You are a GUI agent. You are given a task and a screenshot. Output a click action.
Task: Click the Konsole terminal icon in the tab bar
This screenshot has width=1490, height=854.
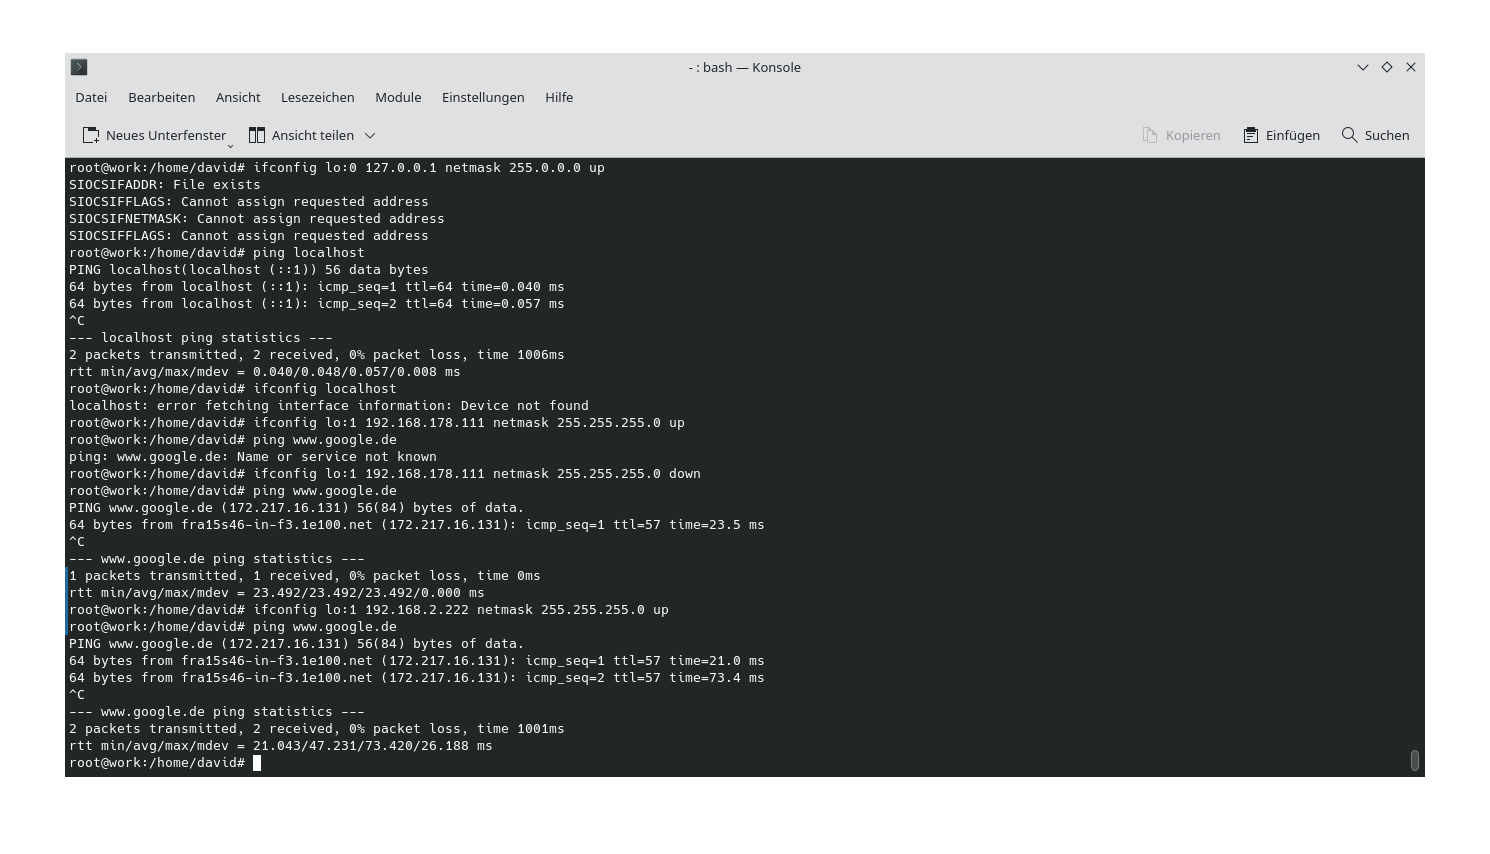click(78, 67)
